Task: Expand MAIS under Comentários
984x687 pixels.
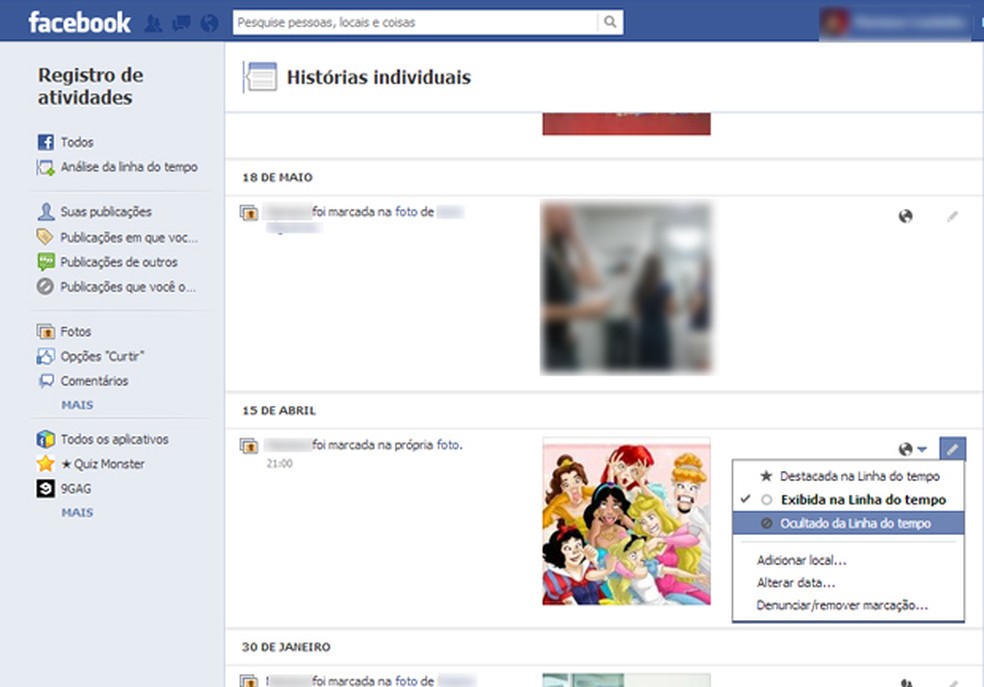Action: tap(77, 405)
